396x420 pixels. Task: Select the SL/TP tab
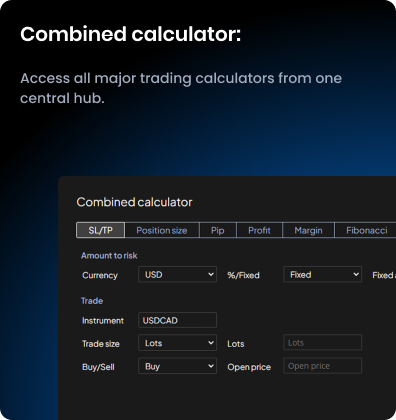101,230
